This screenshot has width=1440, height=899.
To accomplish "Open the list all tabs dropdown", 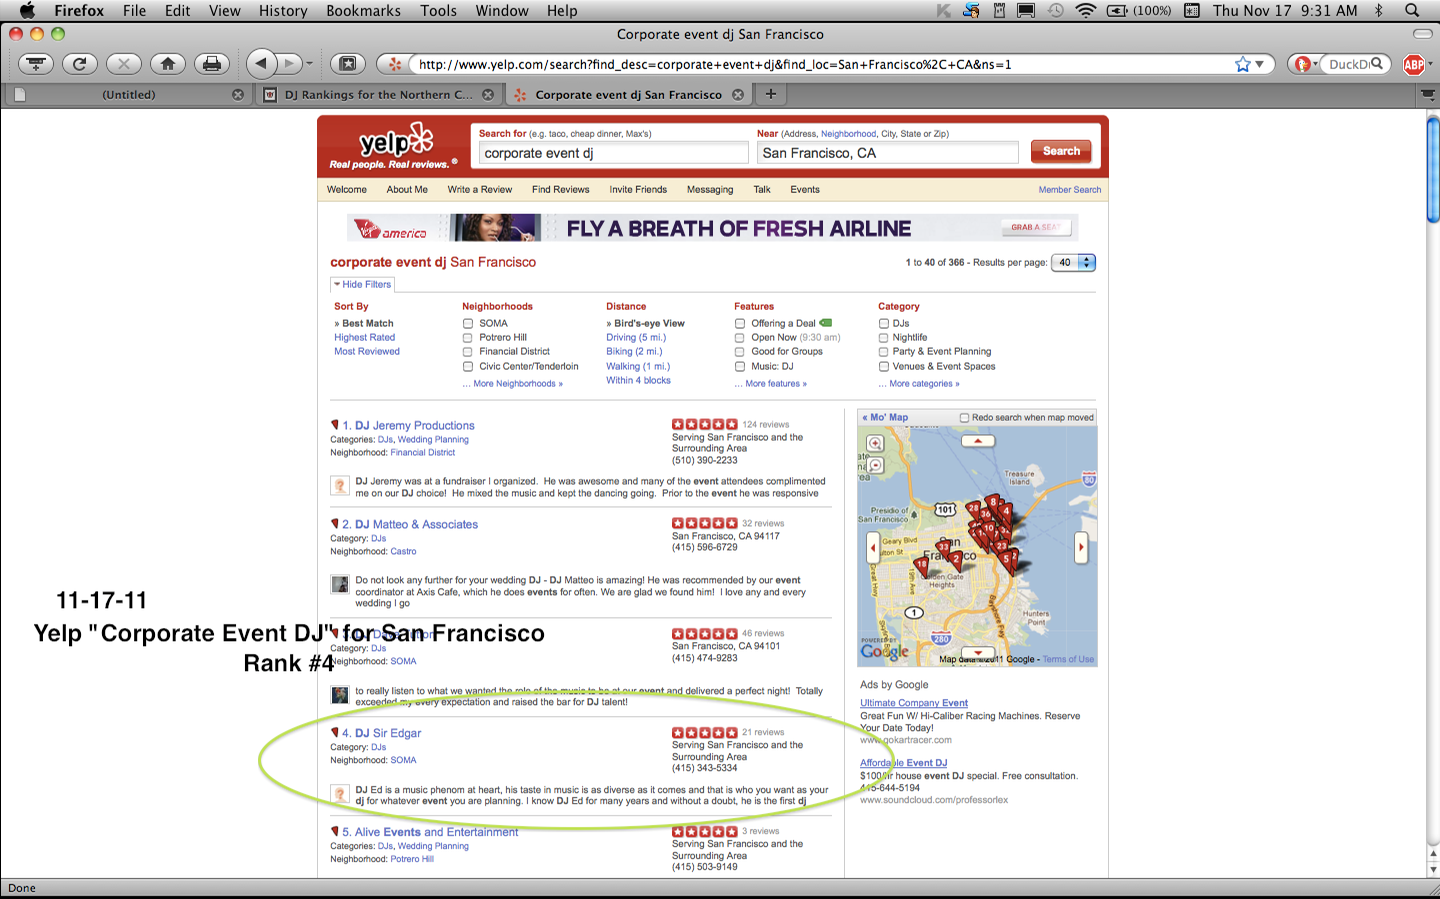I will click(1428, 95).
